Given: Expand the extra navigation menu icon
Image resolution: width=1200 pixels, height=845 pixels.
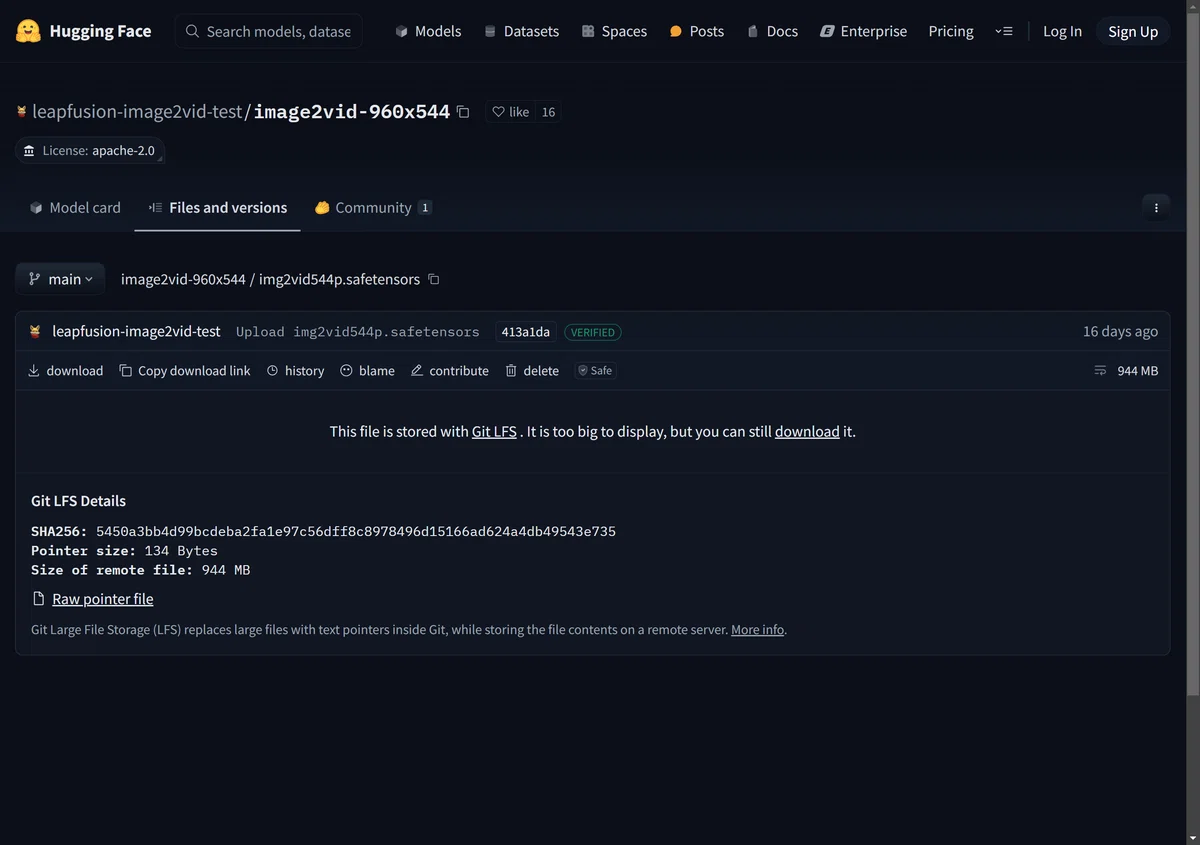Looking at the screenshot, I should pos(1004,31).
